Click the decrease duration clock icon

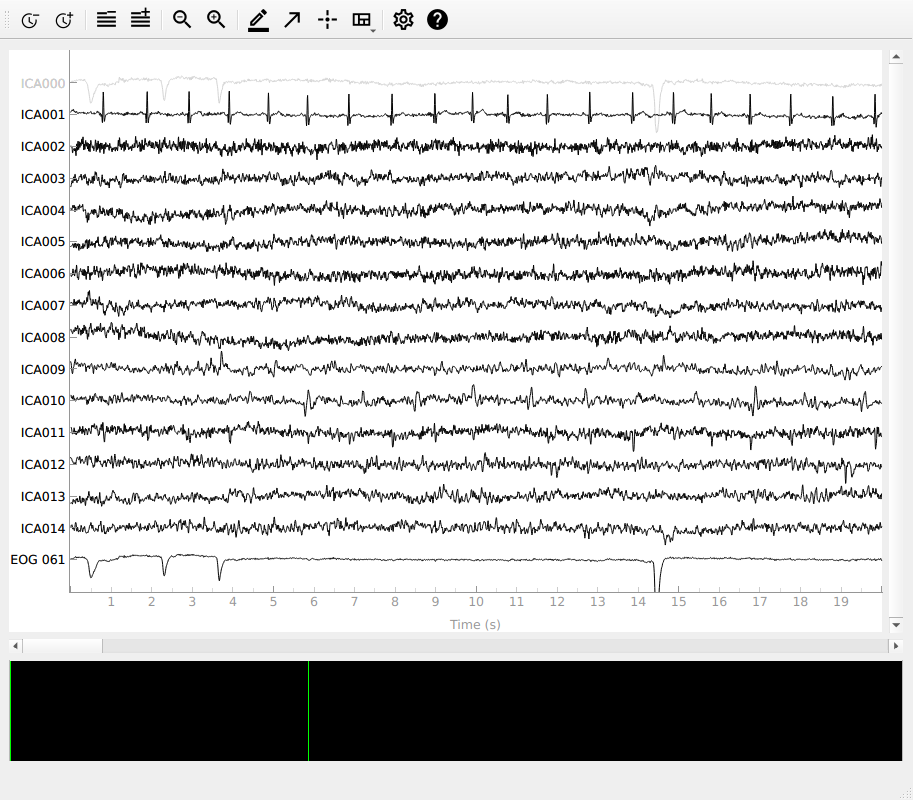tap(30, 20)
